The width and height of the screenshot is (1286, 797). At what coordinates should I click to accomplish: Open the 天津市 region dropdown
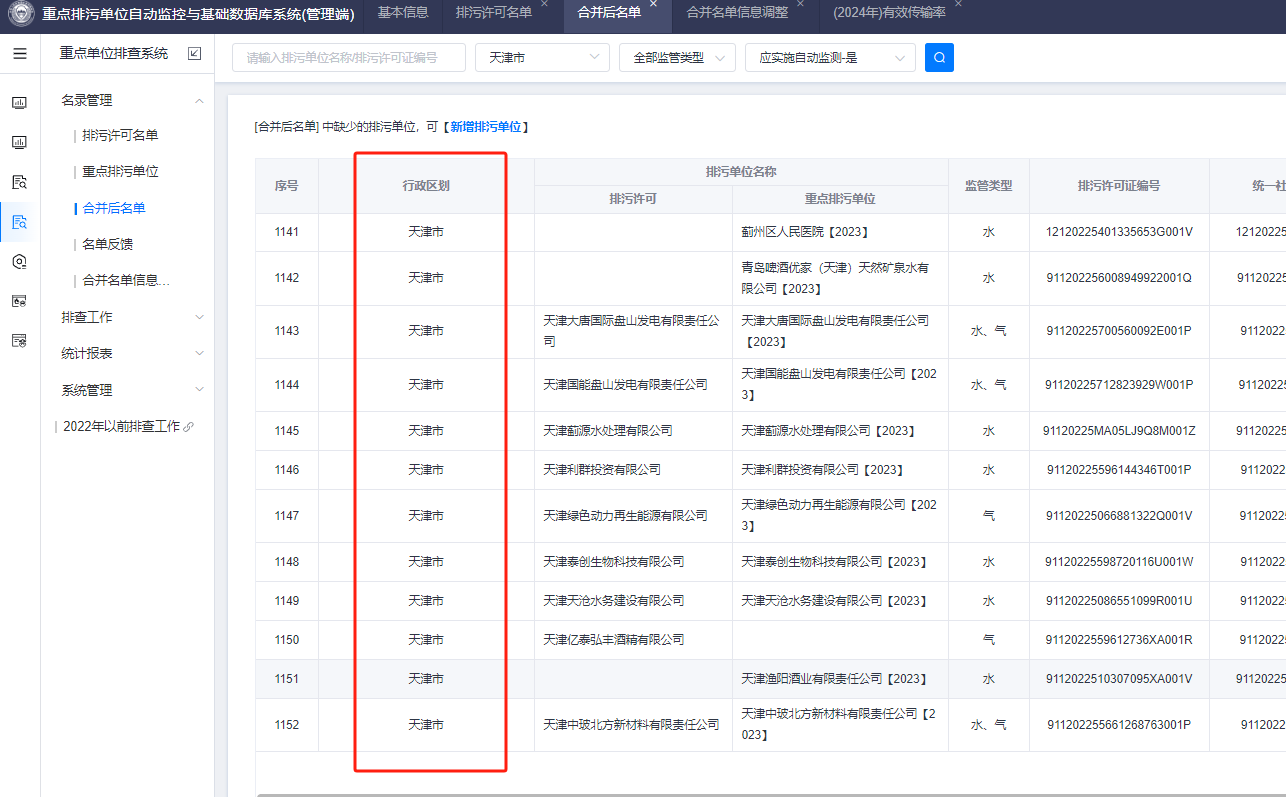coord(542,58)
